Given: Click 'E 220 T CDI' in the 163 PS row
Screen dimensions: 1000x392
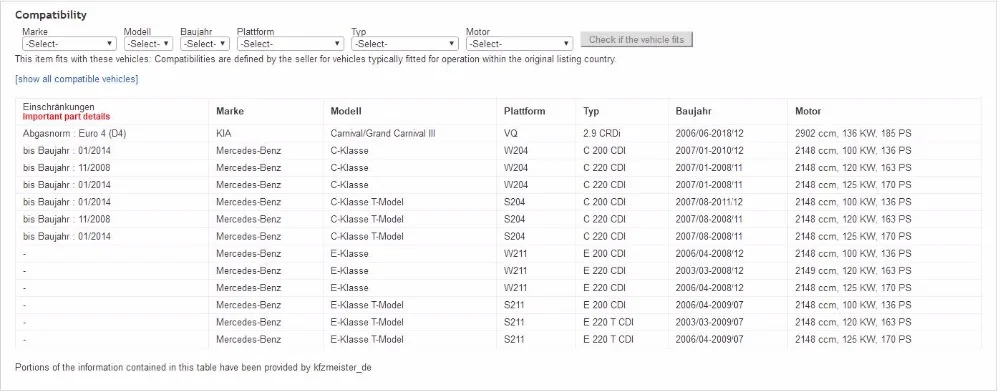Looking at the screenshot, I should (x=608, y=322).
